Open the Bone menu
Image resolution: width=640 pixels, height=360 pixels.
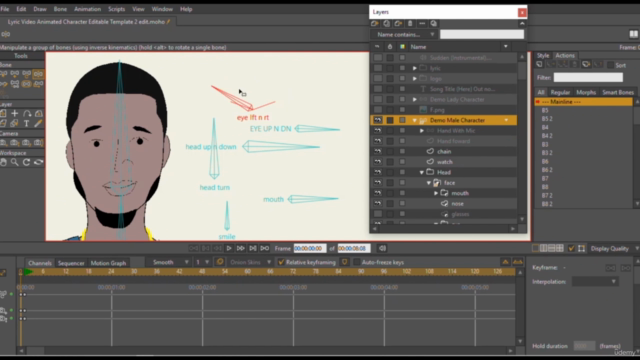(60, 9)
